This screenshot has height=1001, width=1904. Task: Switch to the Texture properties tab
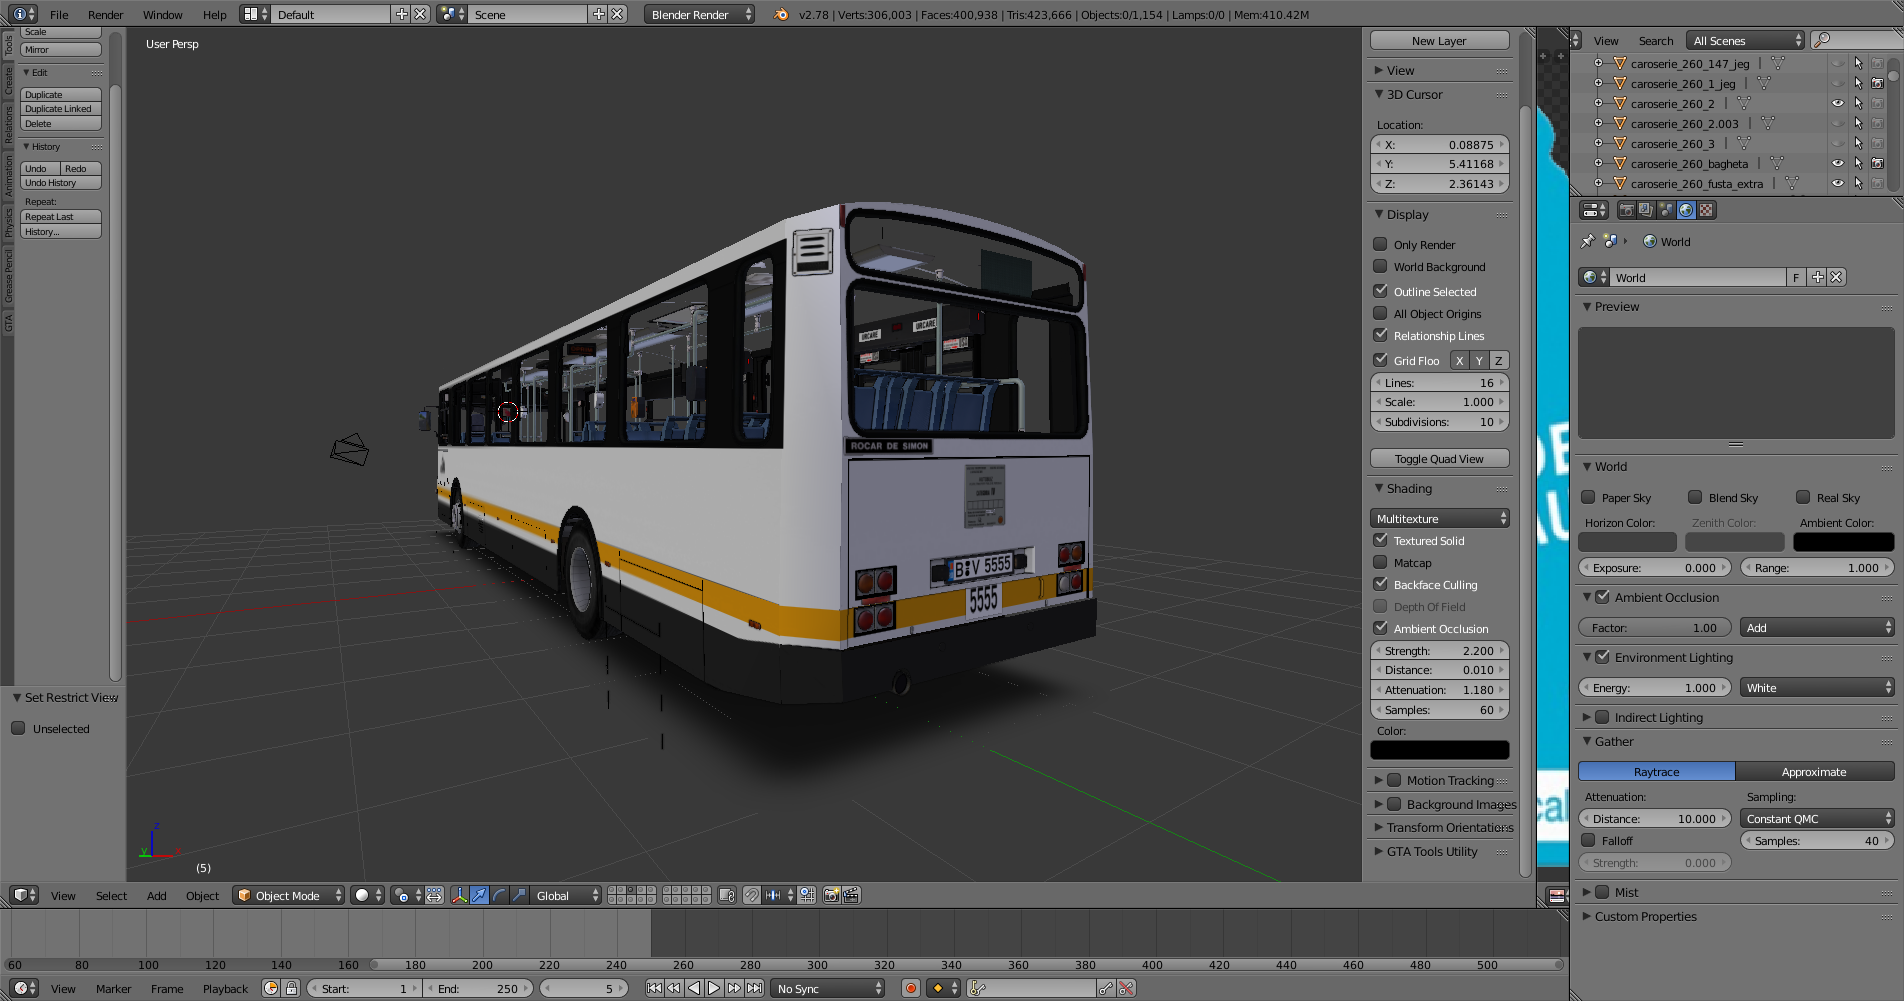[1706, 210]
